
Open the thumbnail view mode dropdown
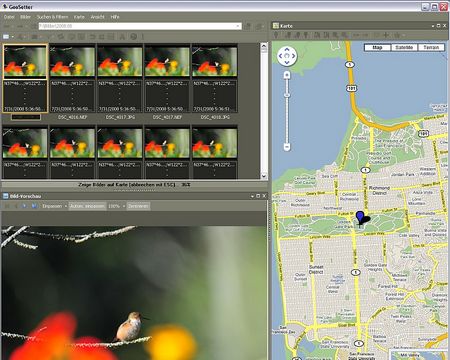tap(13, 37)
